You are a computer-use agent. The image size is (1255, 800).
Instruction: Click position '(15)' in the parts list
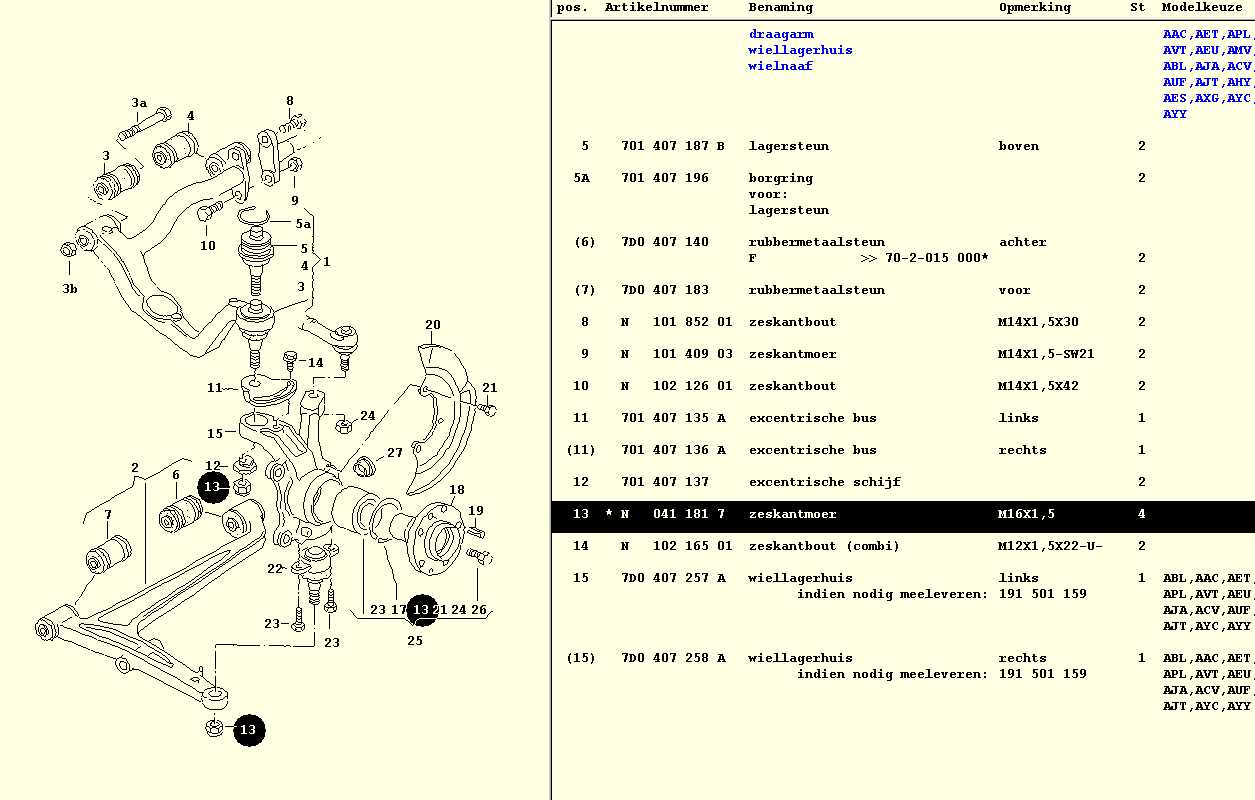[581, 658]
